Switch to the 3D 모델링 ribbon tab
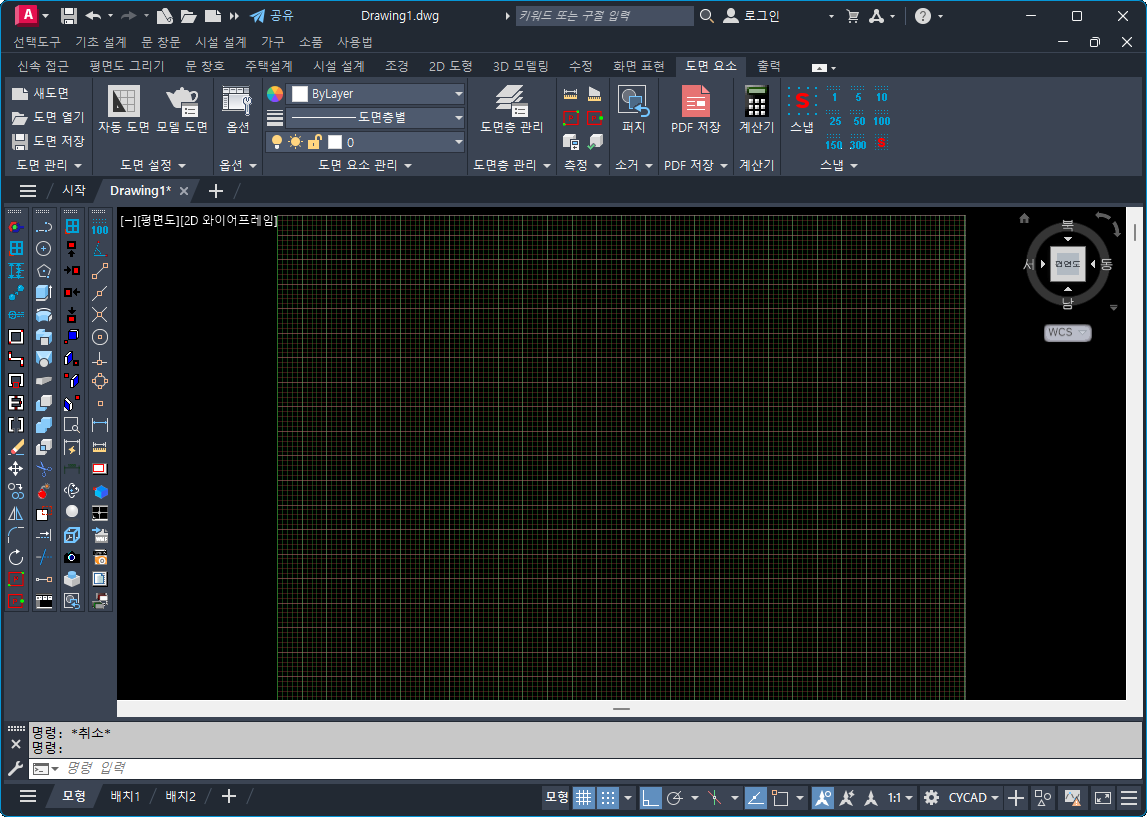This screenshot has width=1147, height=817. [x=520, y=66]
